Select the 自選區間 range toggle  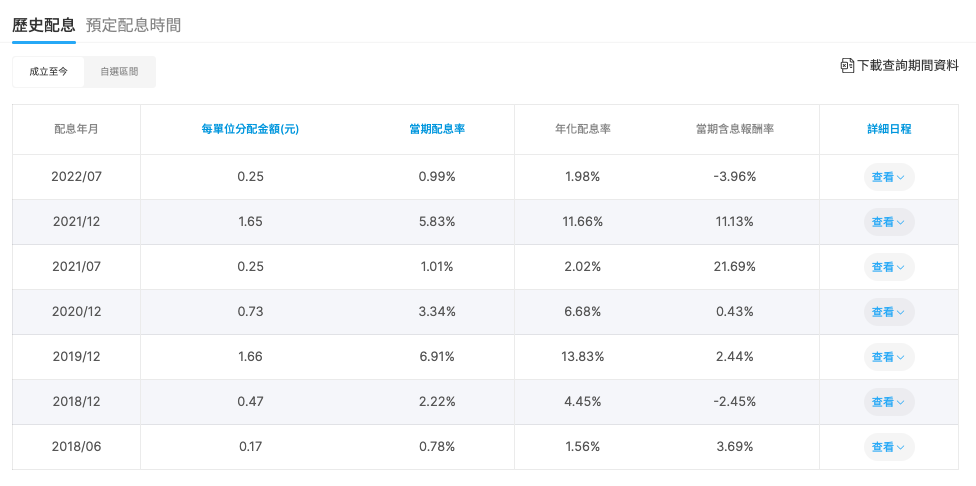(120, 72)
